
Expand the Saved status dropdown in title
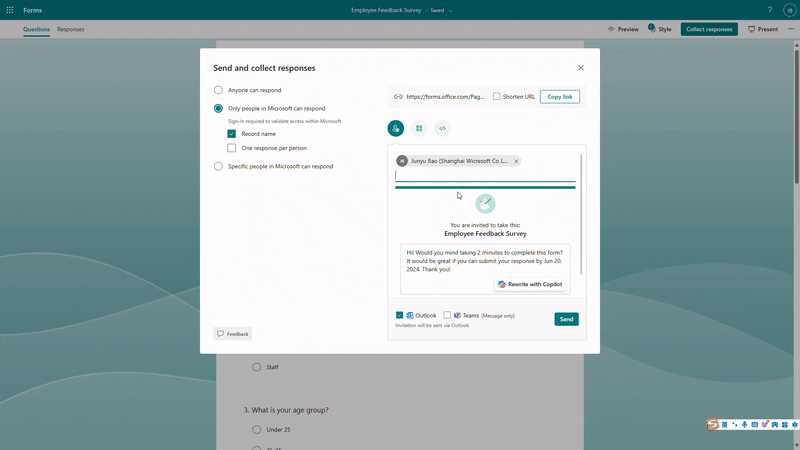coord(450,10)
